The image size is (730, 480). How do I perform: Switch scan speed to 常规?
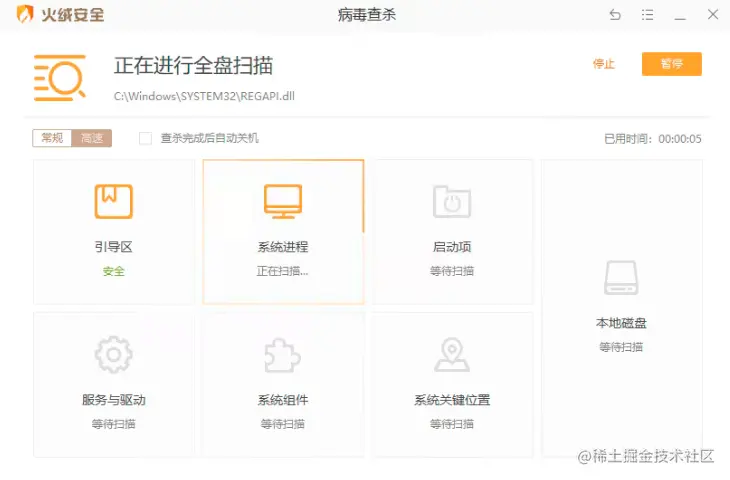click(x=52, y=138)
